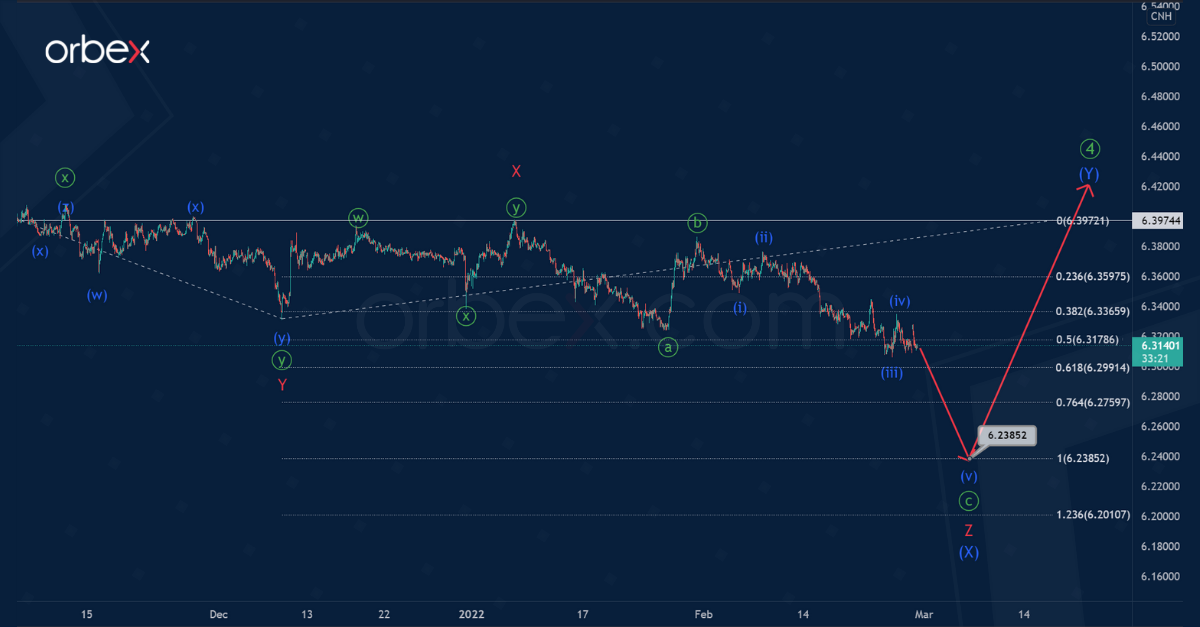This screenshot has height=627, width=1200.
Task: Click 6.50000 on the price axis
Action: click(1161, 67)
